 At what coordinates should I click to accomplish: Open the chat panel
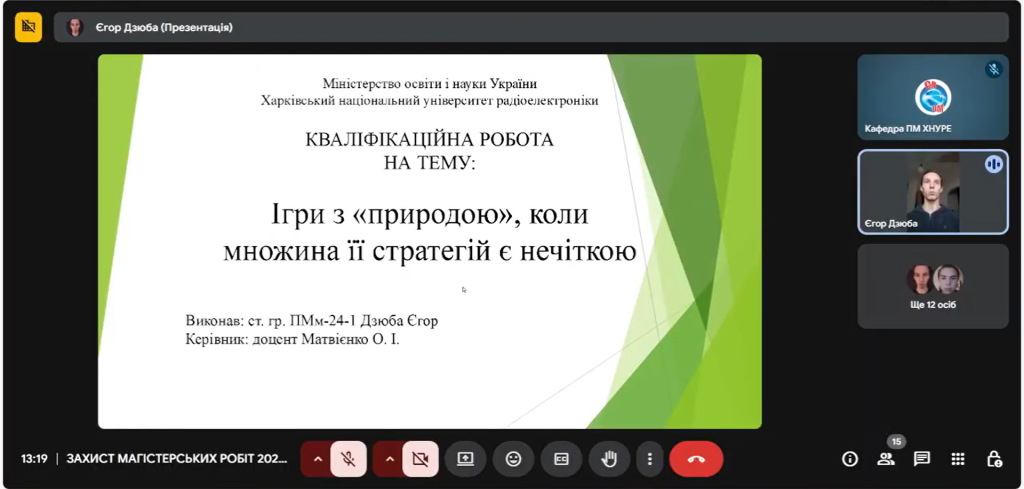click(922, 459)
